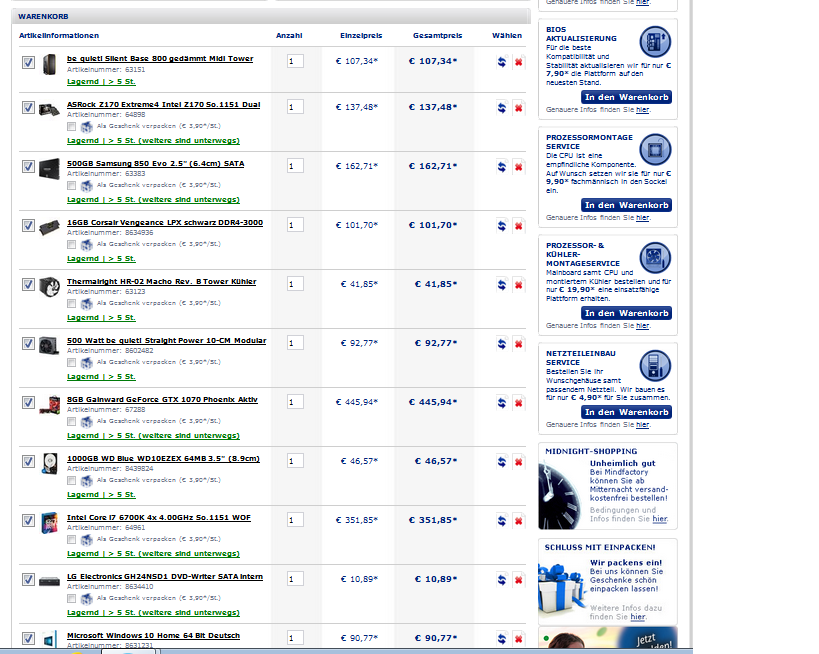The height and width of the screenshot is (654, 819).
Task: Open Intel Core i7 6700K product link
Action: (x=159, y=518)
